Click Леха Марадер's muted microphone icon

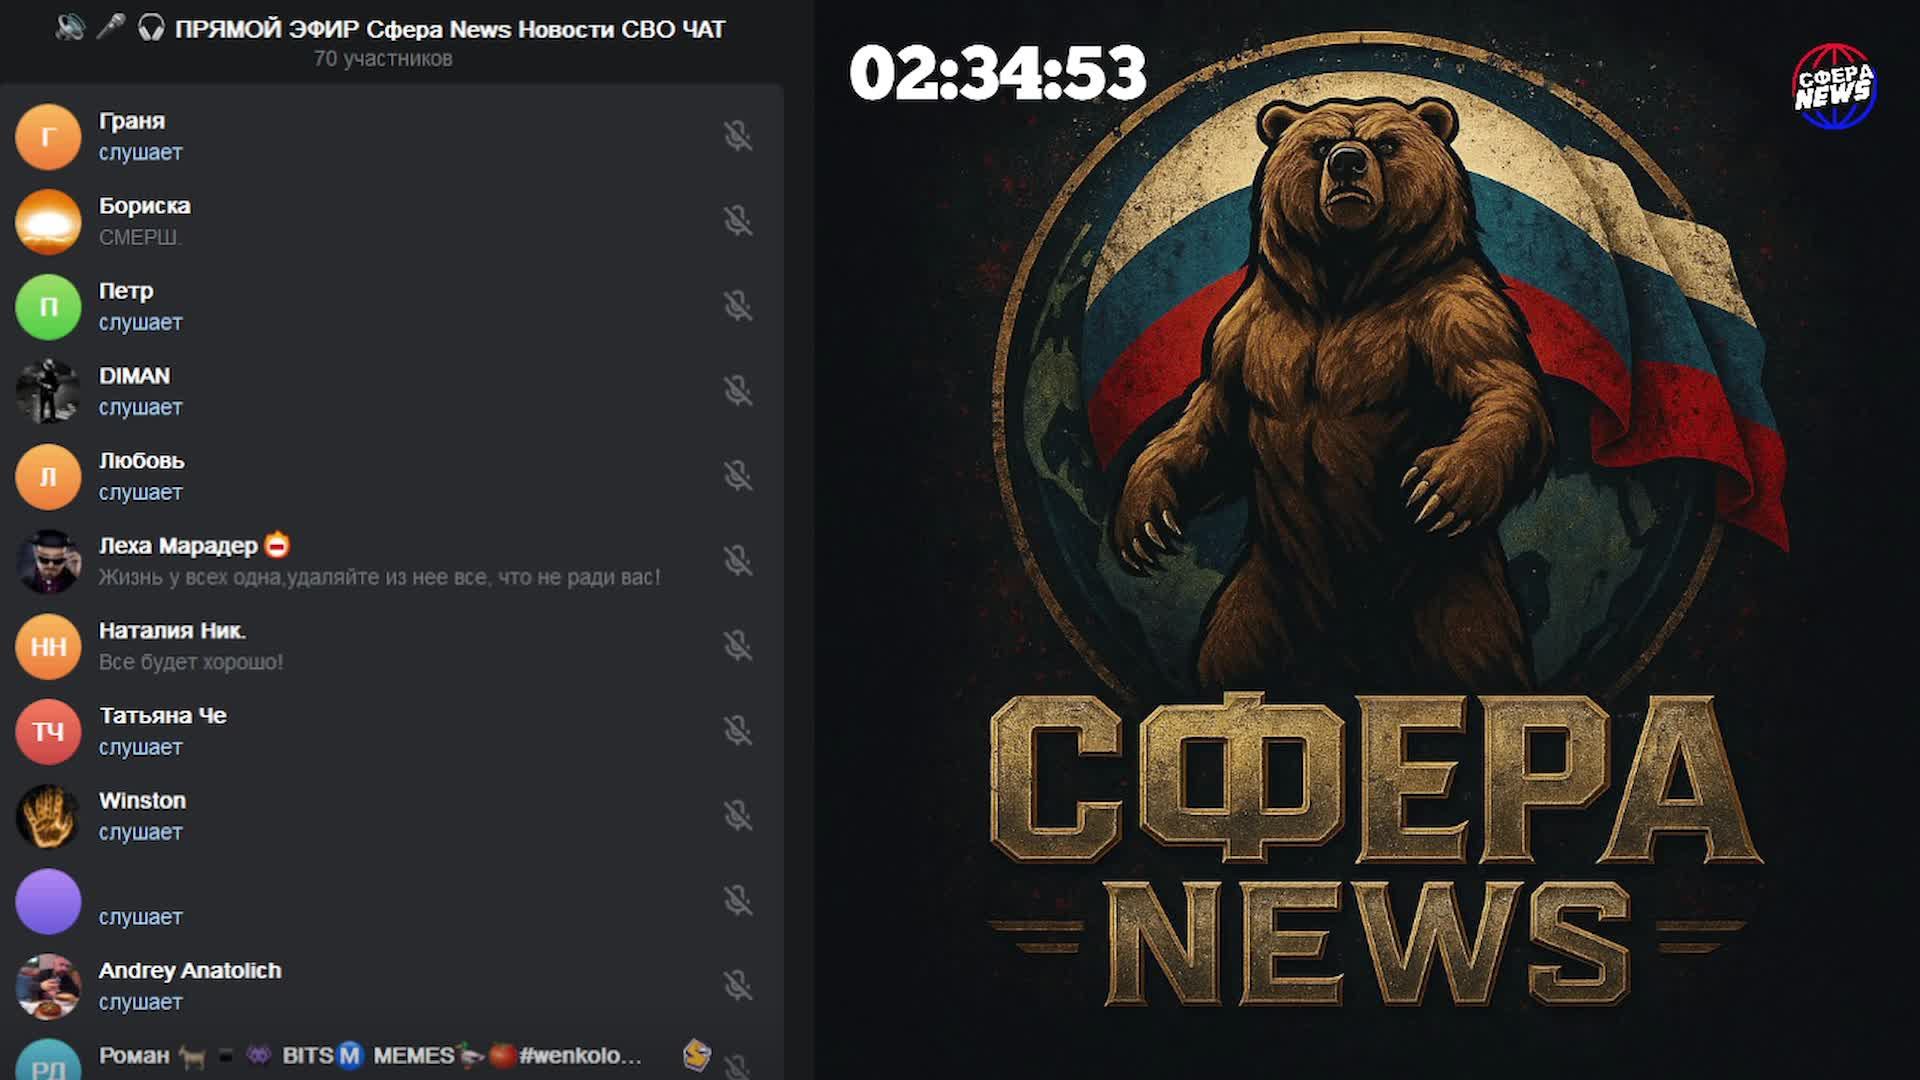(738, 561)
